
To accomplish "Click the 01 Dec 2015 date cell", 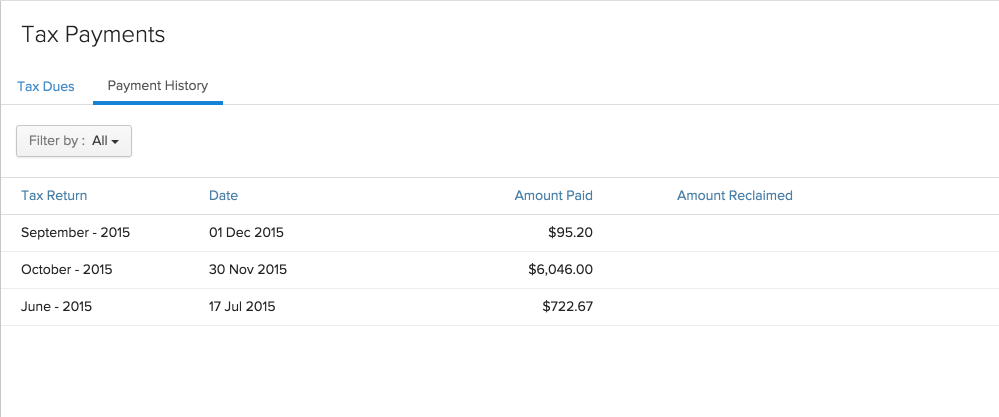I will coord(246,233).
